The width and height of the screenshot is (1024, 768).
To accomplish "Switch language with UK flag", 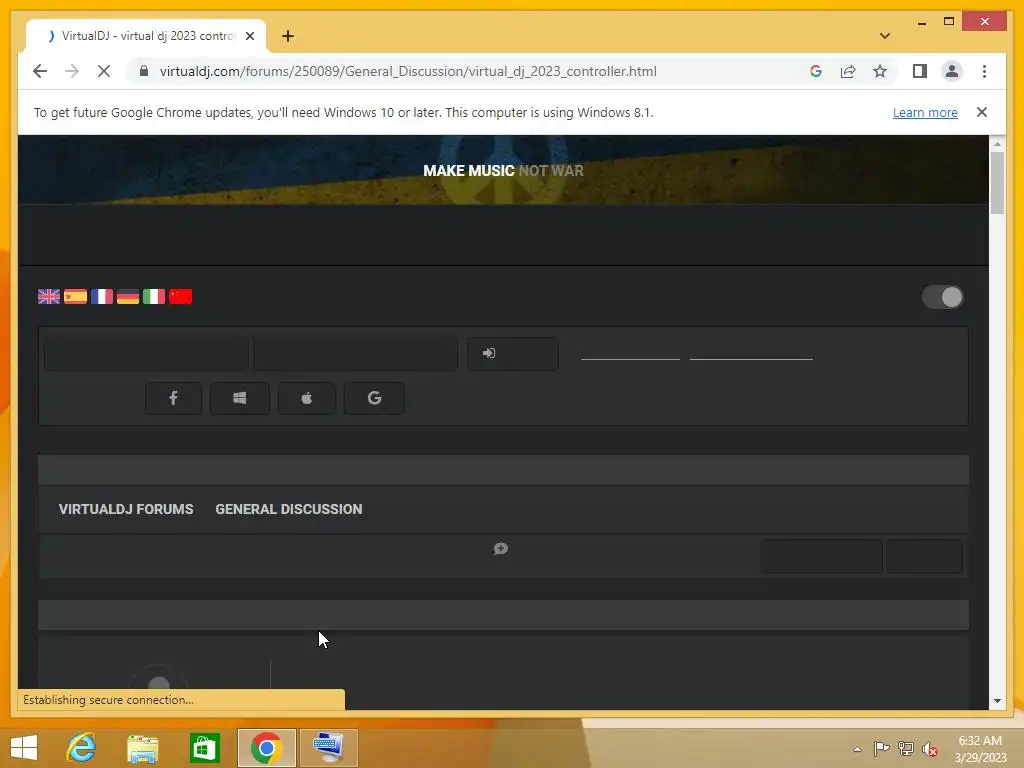I will tap(49, 296).
